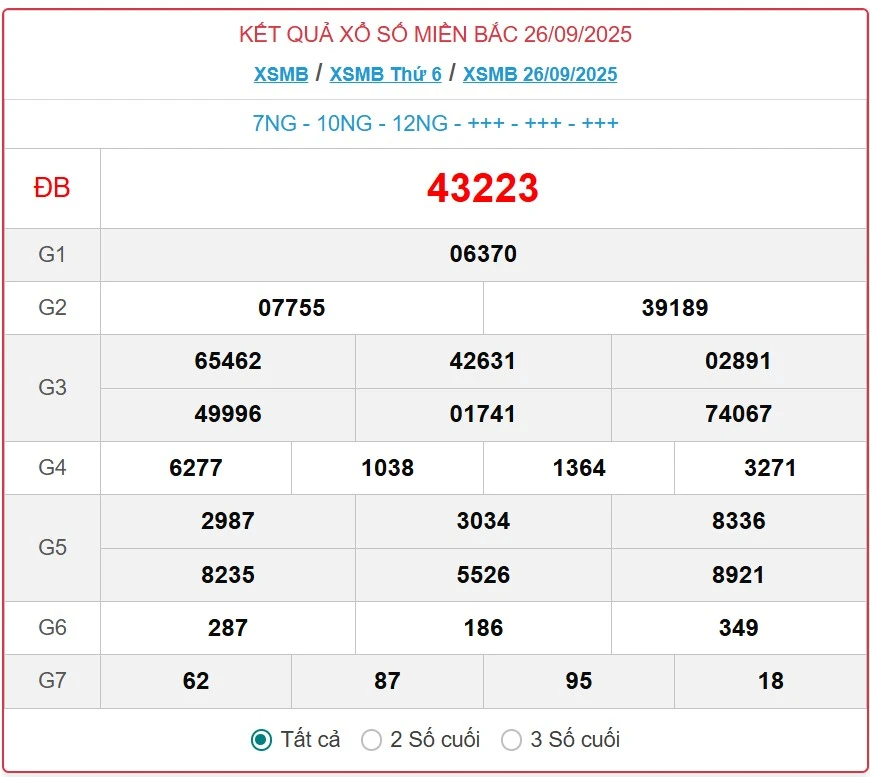Click the XSMB 26/09/2025 link
Image resolution: width=870 pixels, height=777 pixels.
pos(540,74)
